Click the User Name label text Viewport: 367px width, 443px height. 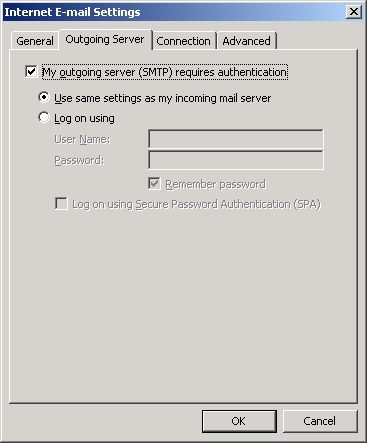tap(82, 139)
